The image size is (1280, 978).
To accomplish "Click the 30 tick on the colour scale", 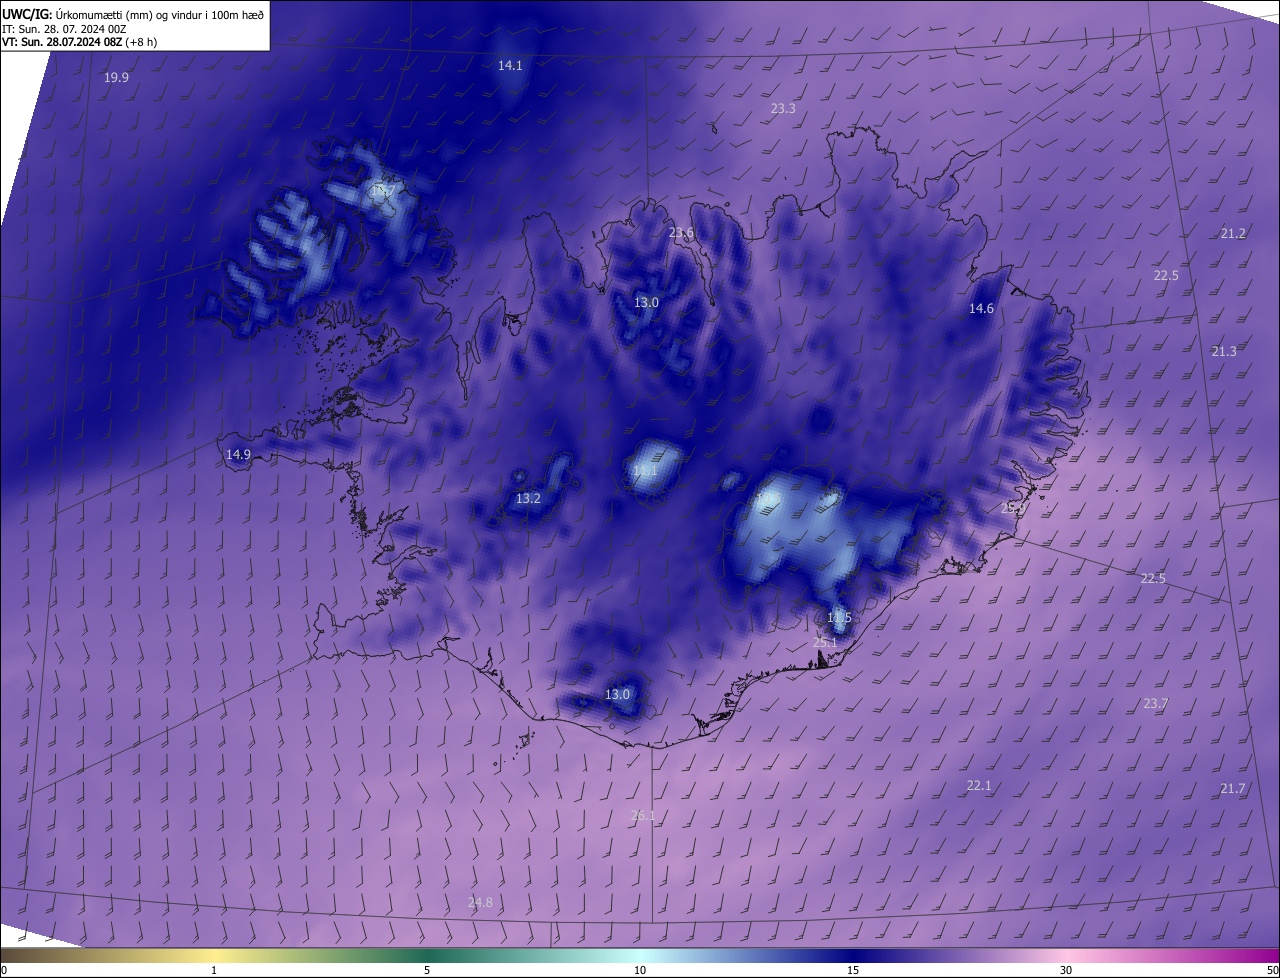I will (x=1066, y=970).
